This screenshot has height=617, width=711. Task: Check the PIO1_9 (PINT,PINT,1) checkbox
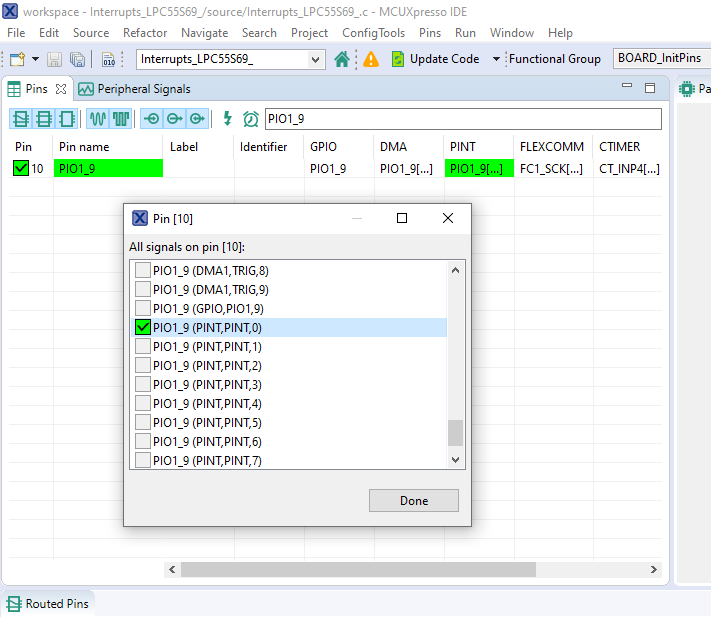[143, 346]
